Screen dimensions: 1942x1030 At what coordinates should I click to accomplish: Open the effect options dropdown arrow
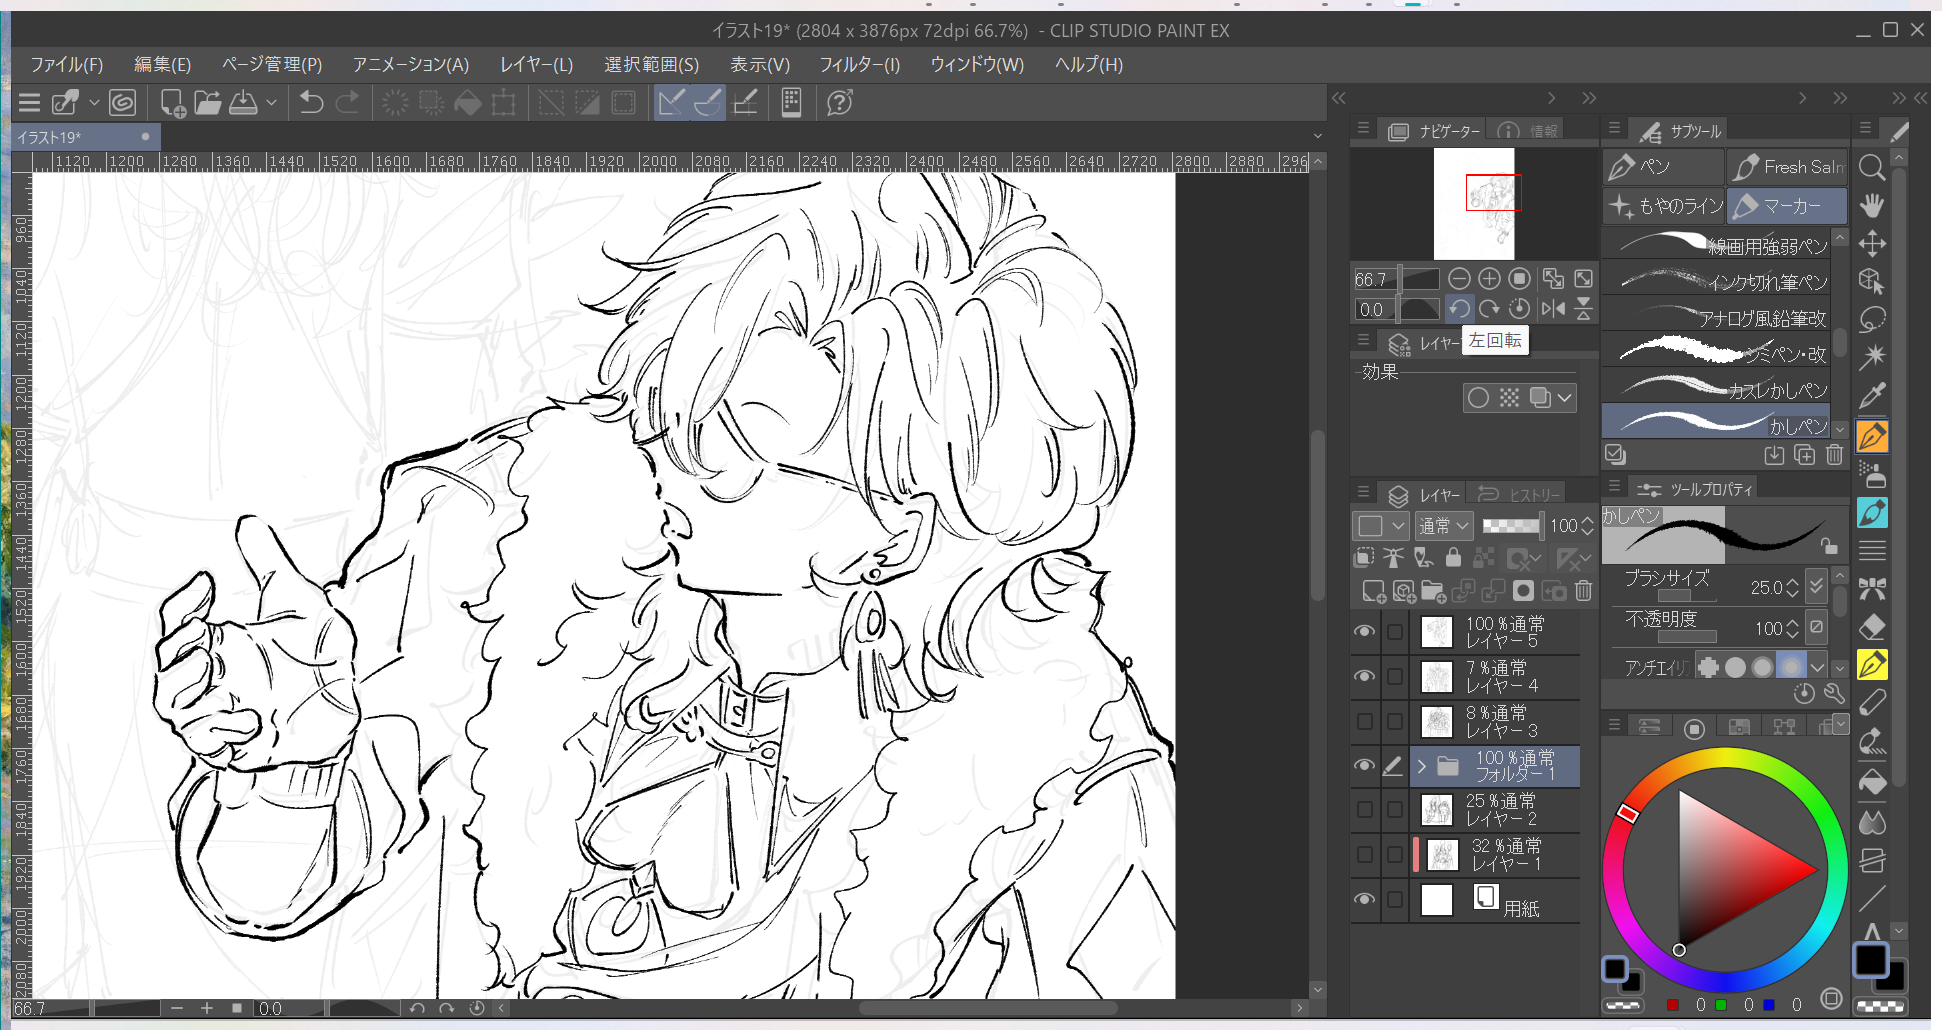coord(1565,398)
